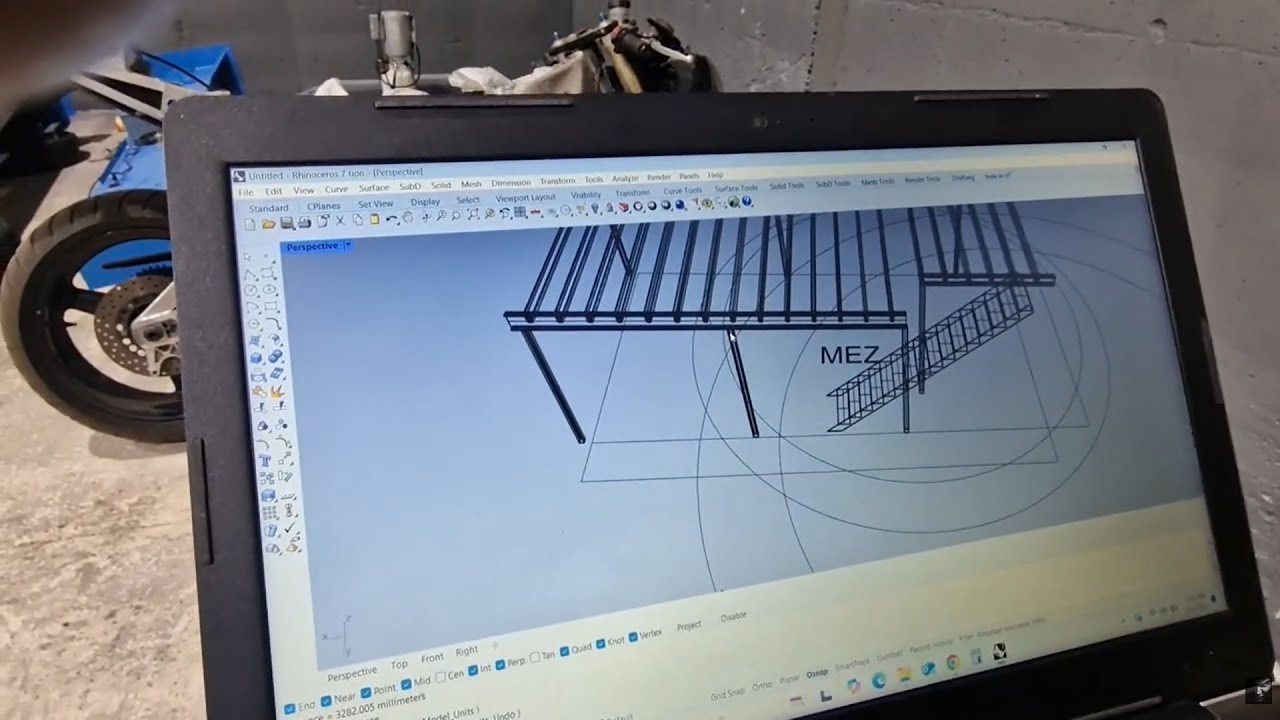Open Chrome from the Windows taskbar

pyautogui.click(x=953, y=661)
